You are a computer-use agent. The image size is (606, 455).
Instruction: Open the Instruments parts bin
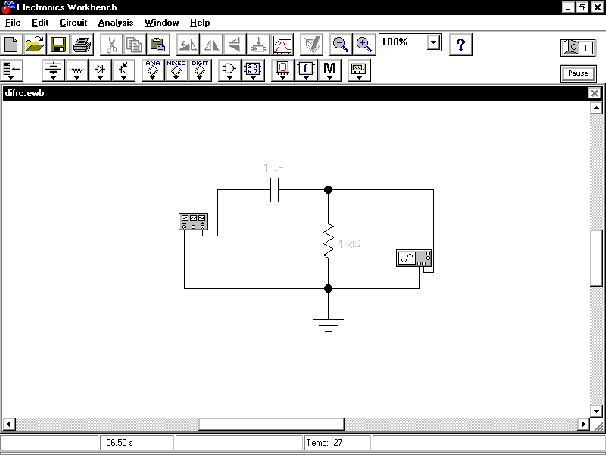coord(359,70)
